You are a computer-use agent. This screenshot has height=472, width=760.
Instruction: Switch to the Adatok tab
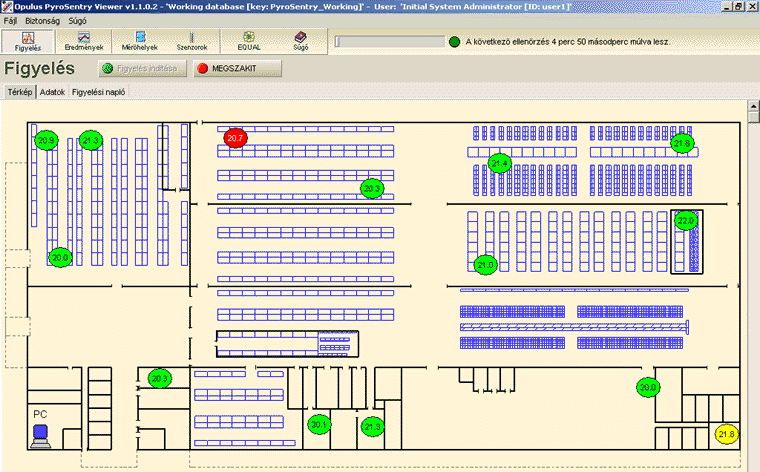coord(52,92)
